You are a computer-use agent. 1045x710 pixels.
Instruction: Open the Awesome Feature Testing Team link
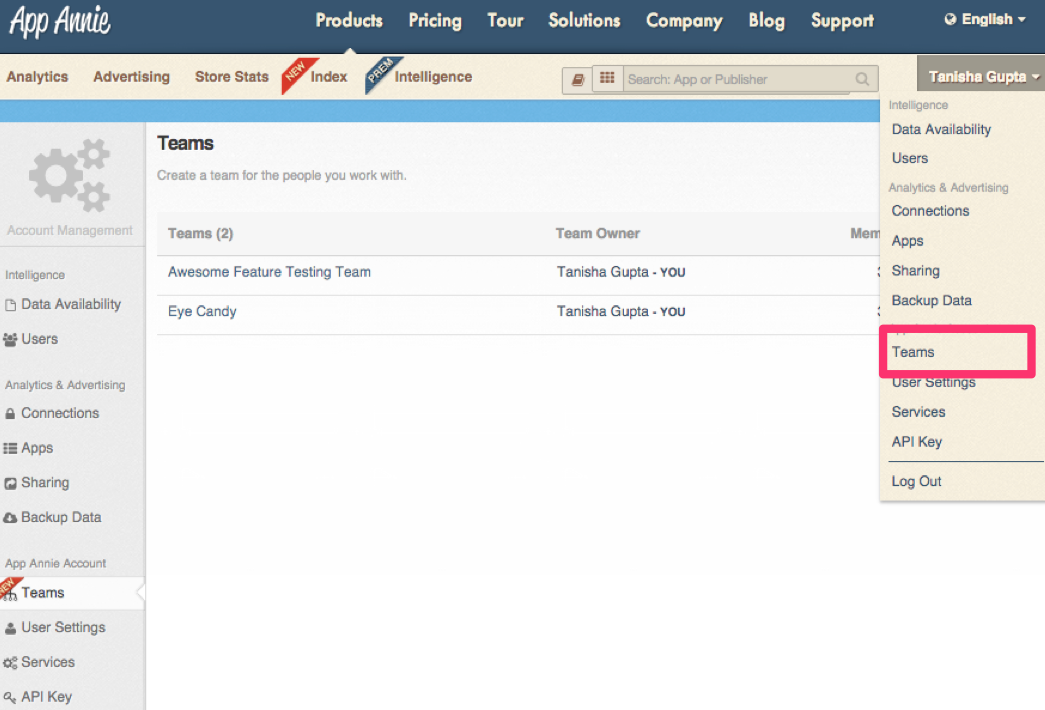[x=269, y=272]
